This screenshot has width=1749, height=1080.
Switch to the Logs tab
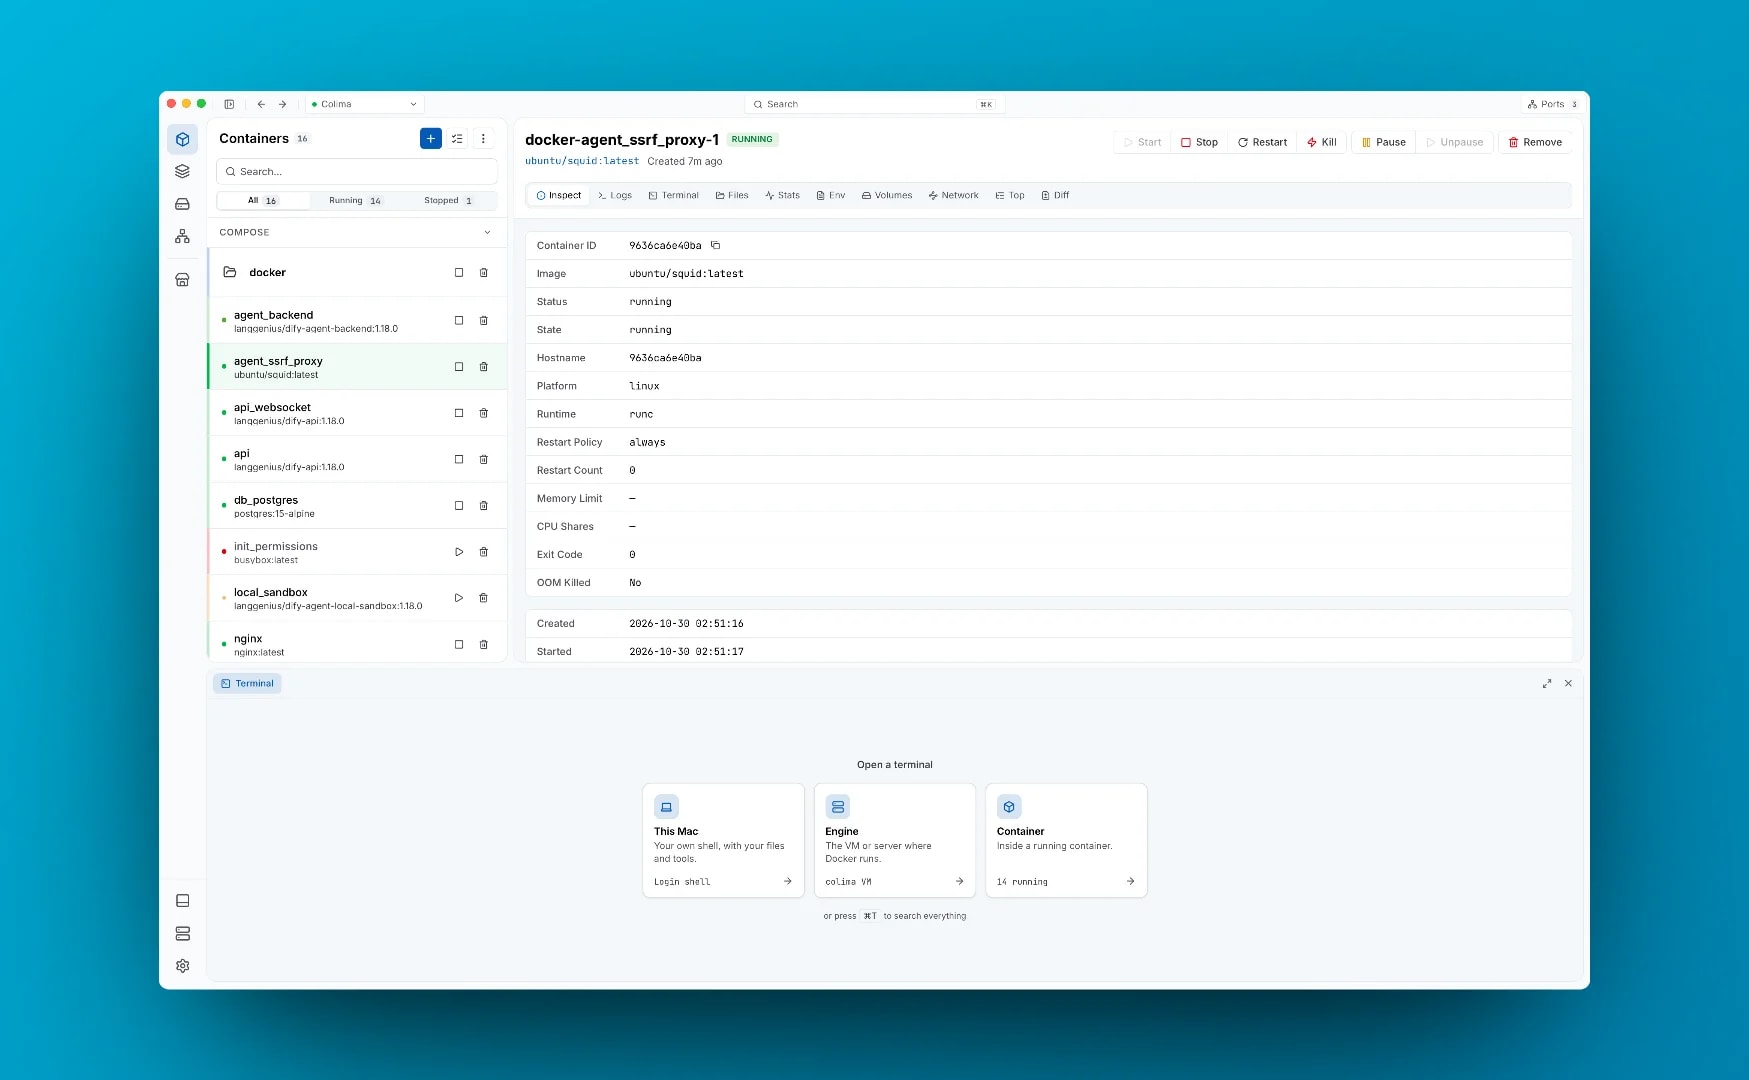(615, 196)
